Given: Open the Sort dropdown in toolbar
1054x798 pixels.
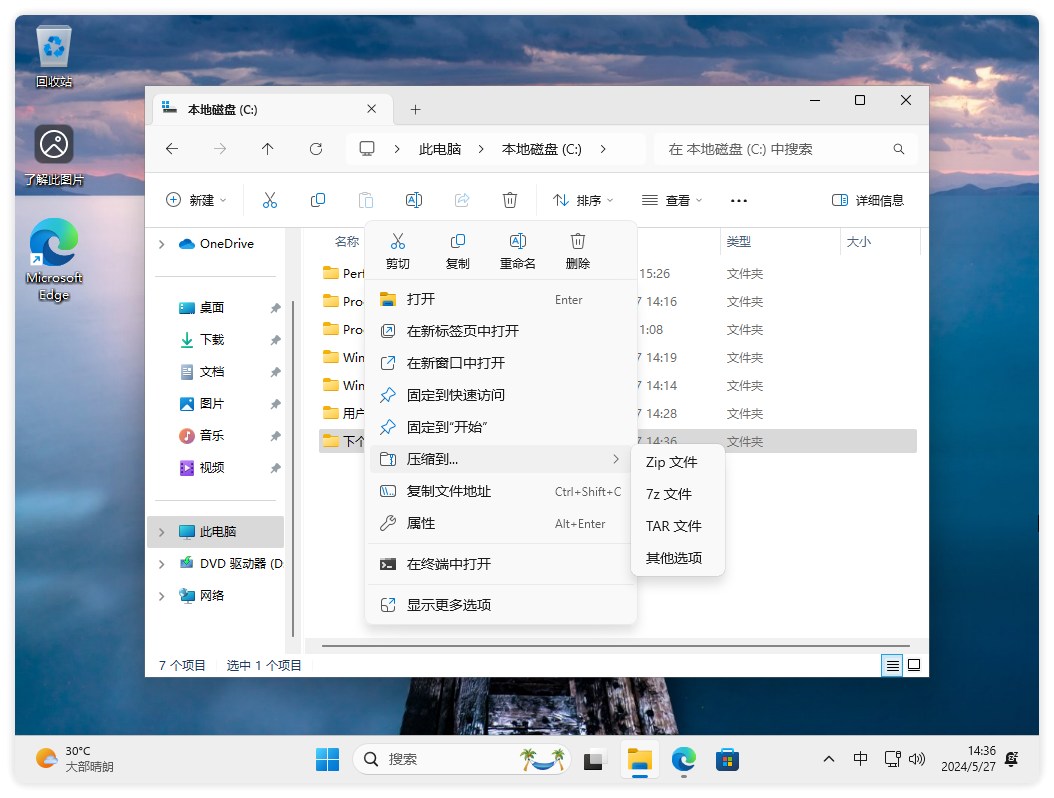Looking at the screenshot, I should click(x=583, y=200).
